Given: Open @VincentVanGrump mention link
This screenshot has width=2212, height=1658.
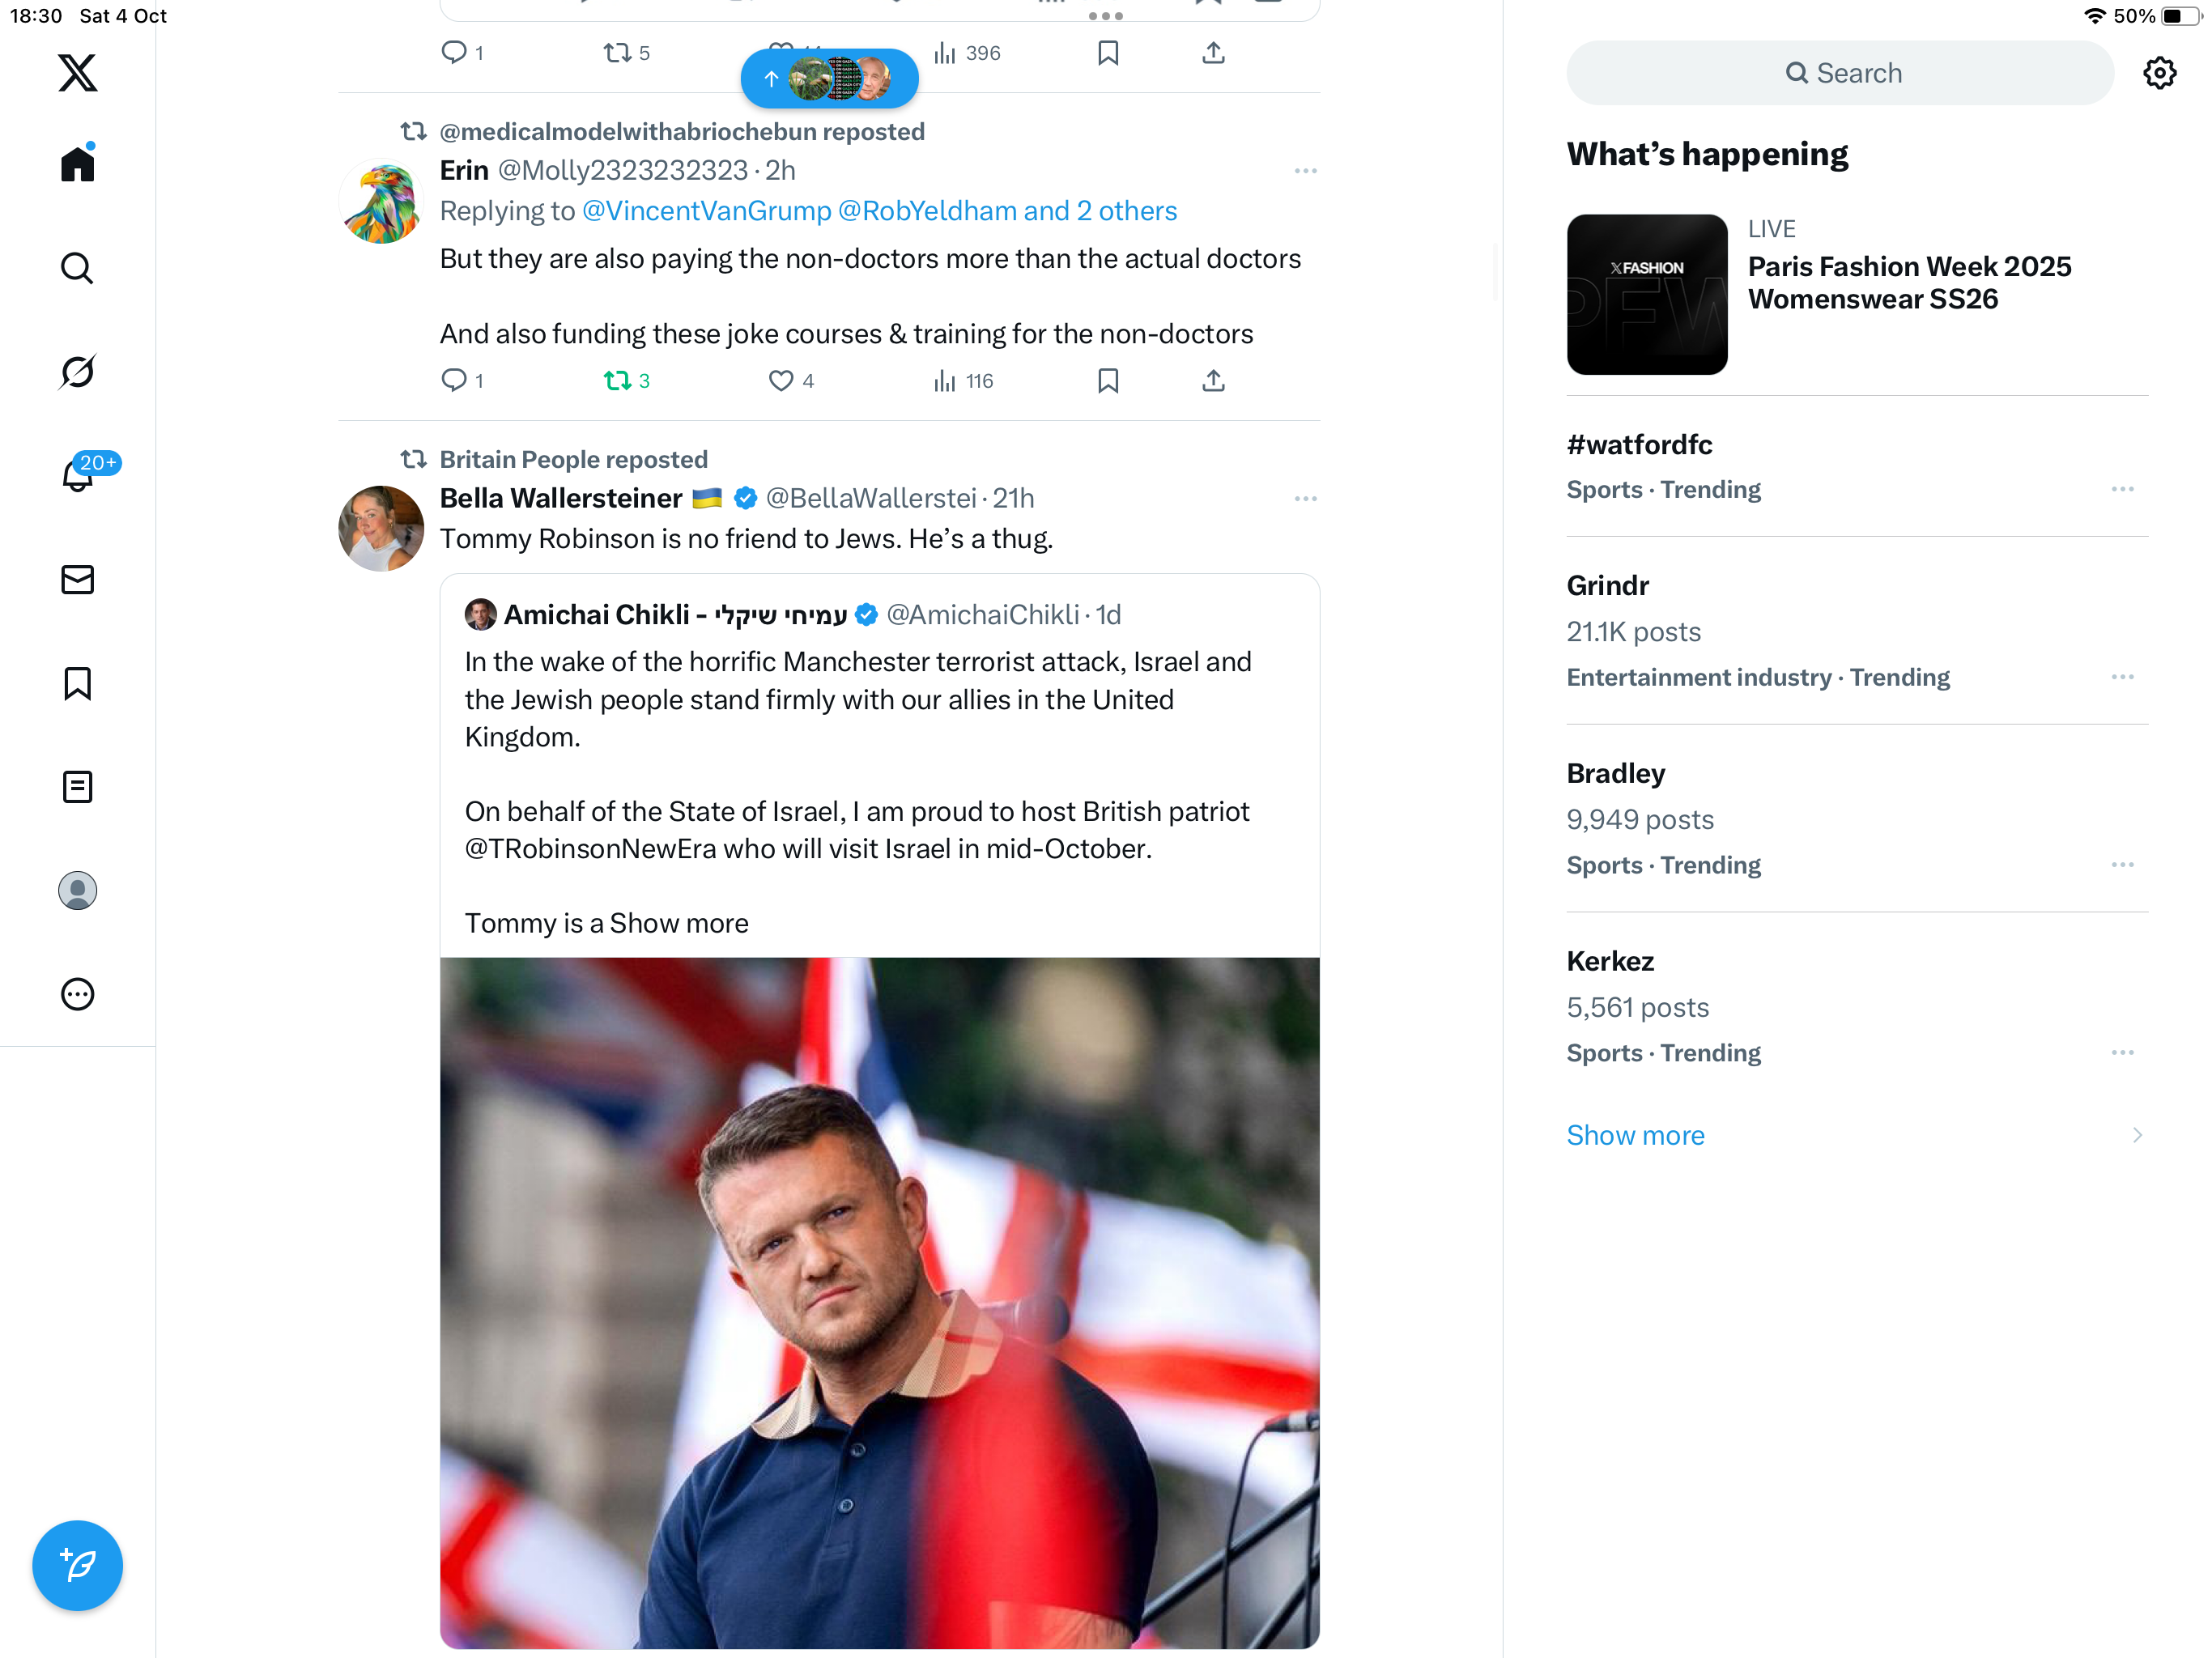Looking at the screenshot, I should [x=707, y=211].
